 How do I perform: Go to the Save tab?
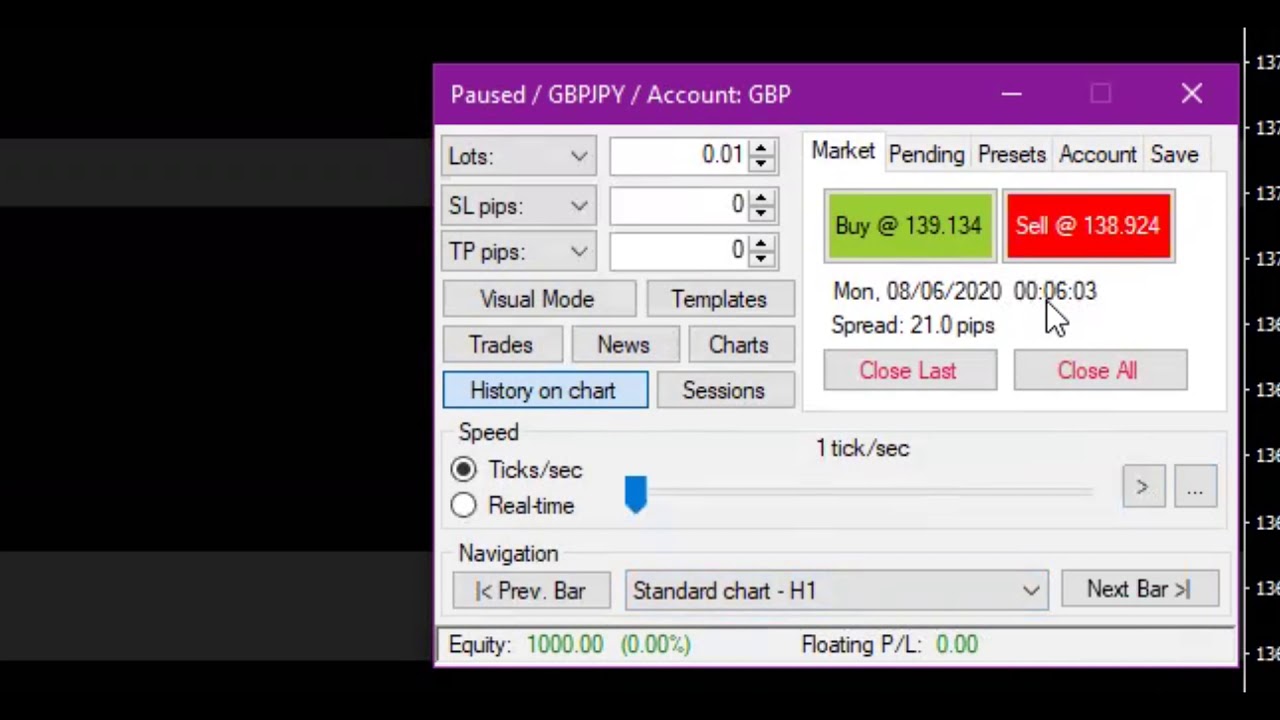tap(1174, 154)
